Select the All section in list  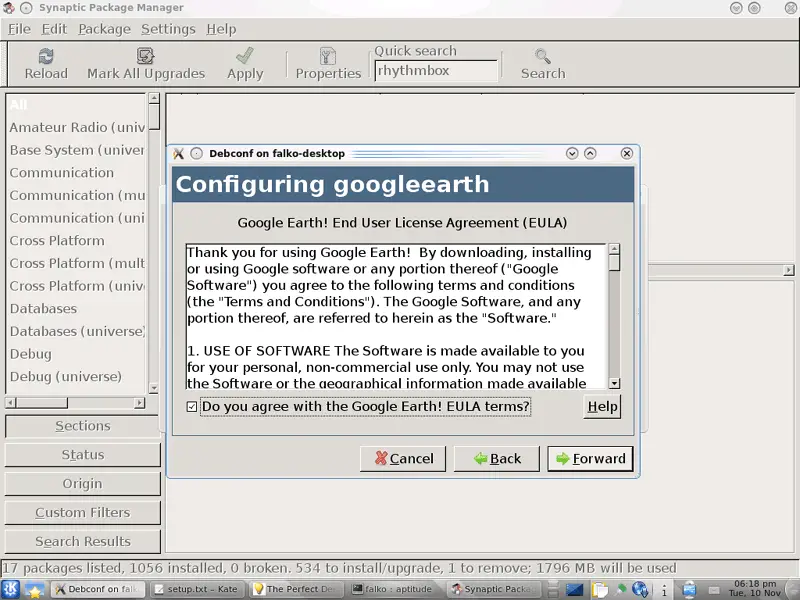coord(77,105)
